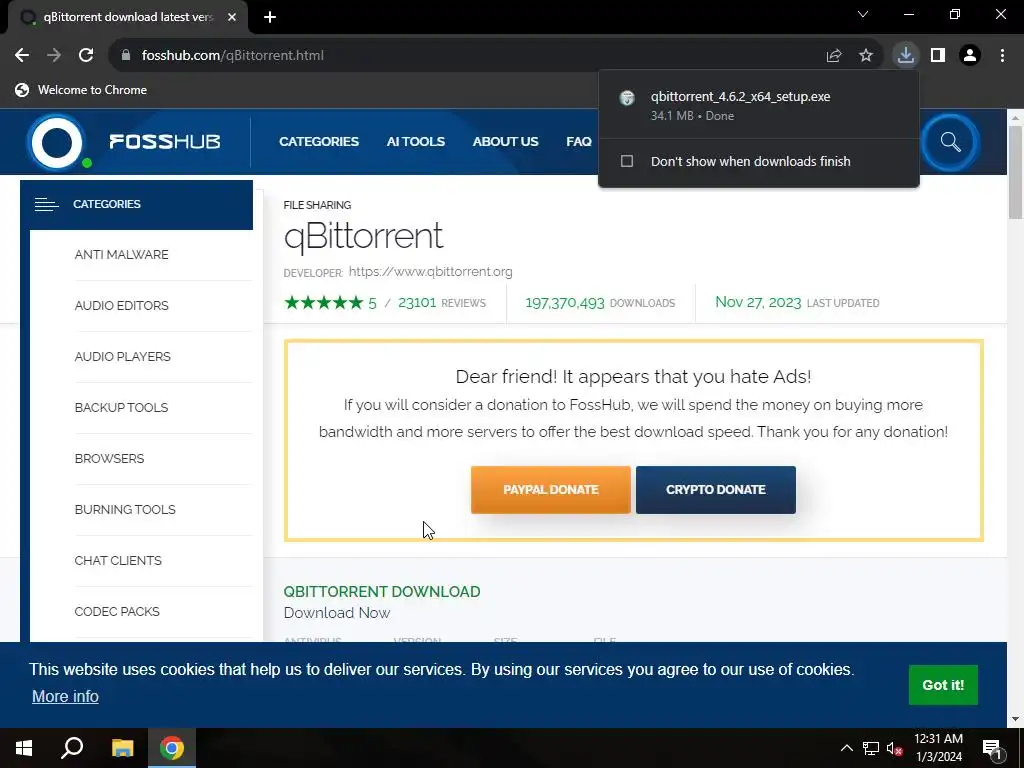Image resolution: width=1024 pixels, height=768 pixels.
Task: Check Don't show when downloads finish
Action: (x=627, y=161)
